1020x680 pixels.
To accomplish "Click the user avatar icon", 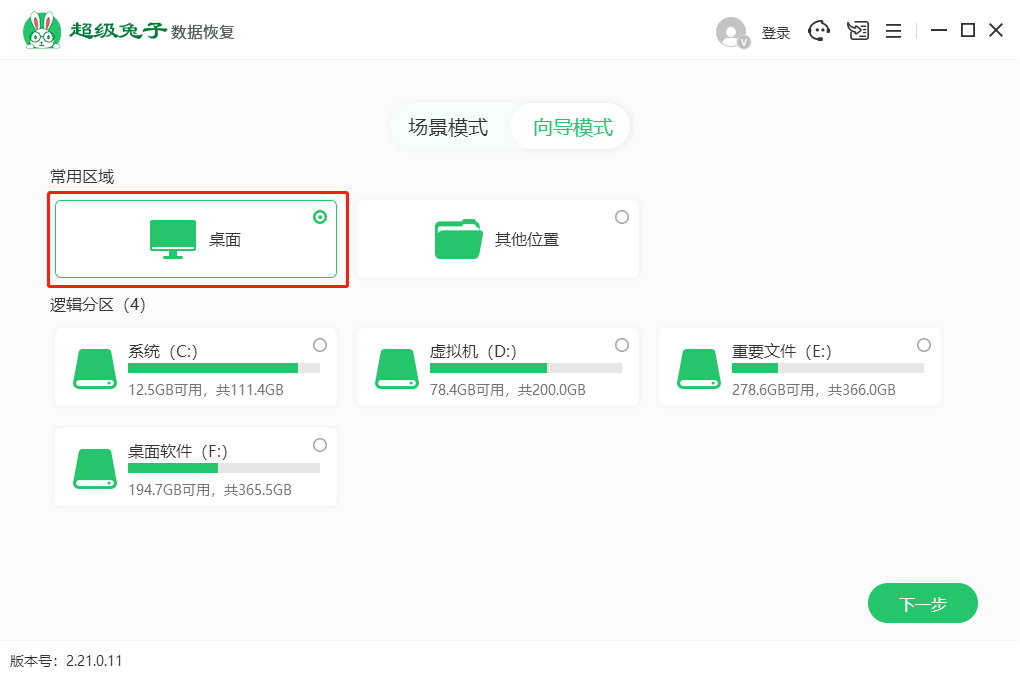I will 731,32.
